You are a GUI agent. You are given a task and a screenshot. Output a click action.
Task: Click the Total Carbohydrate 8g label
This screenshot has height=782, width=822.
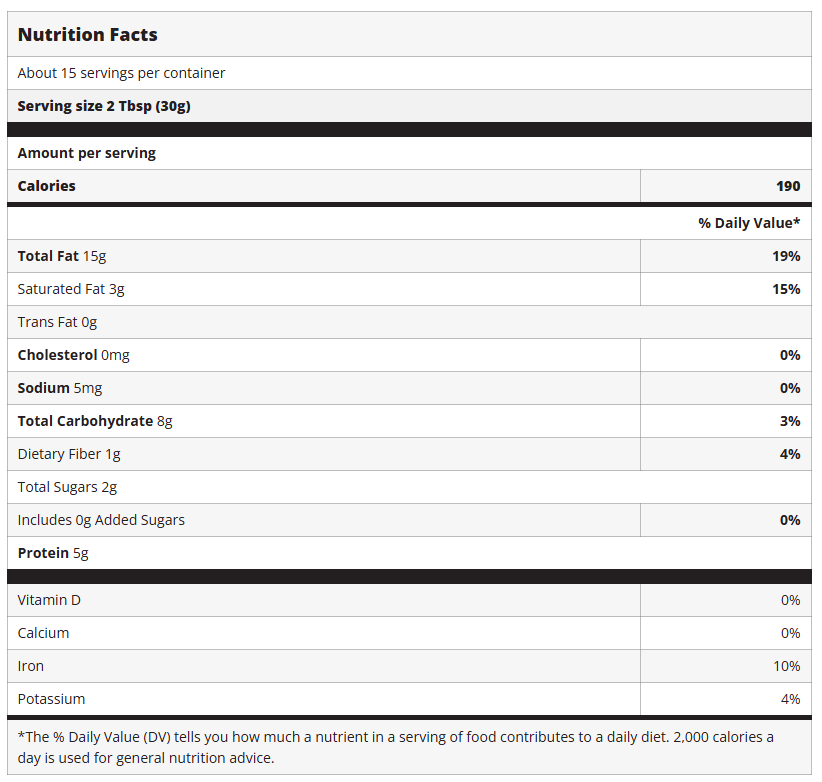(x=95, y=421)
